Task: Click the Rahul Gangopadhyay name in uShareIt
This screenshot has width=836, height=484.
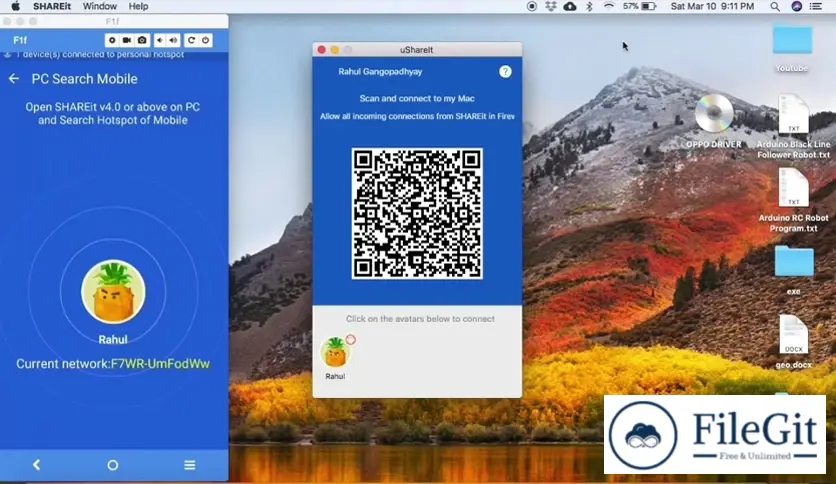Action: click(380, 71)
